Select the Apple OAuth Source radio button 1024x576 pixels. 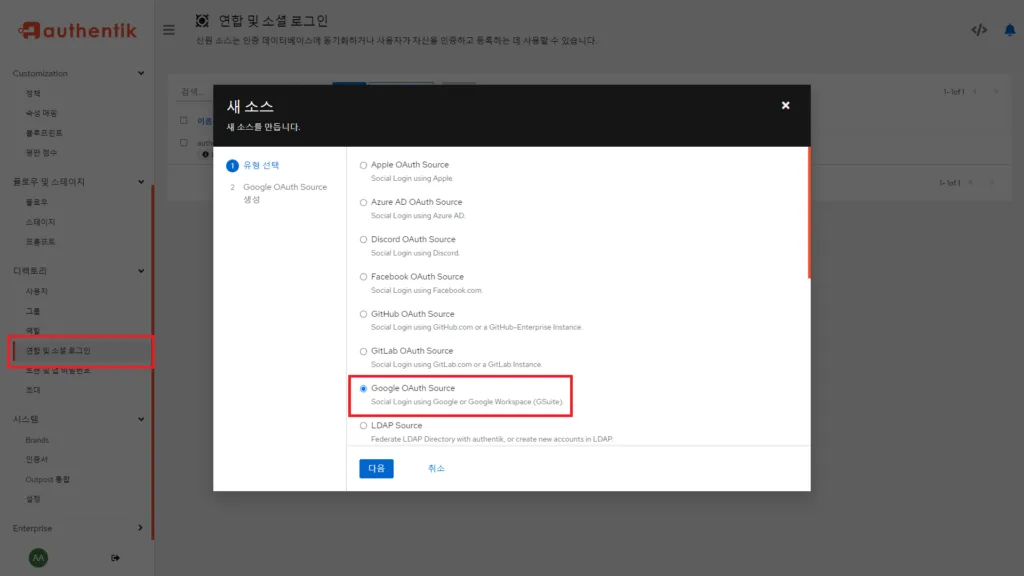tap(363, 165)
